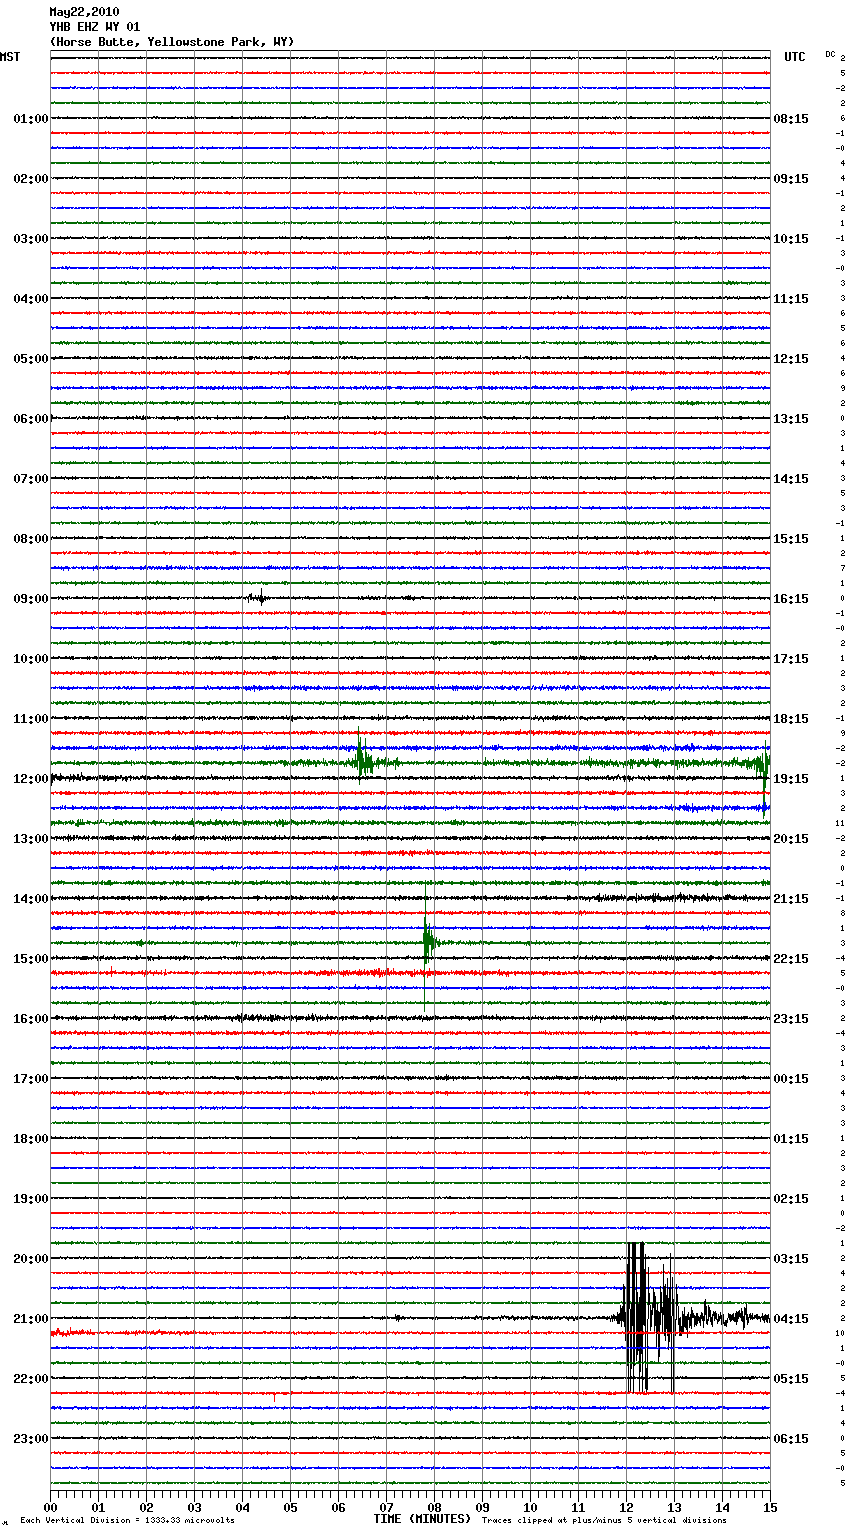
Task: Select the 09:00 MST time label
Action: [x=31, y=599]
